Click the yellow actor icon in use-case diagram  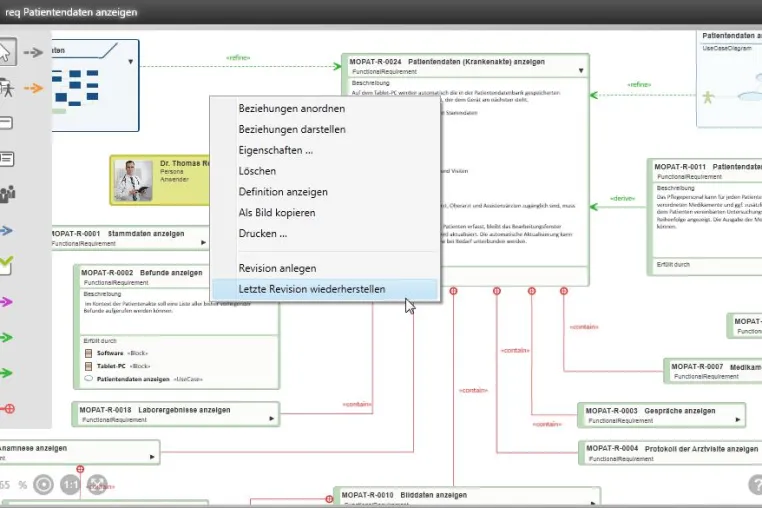(708, 97)
